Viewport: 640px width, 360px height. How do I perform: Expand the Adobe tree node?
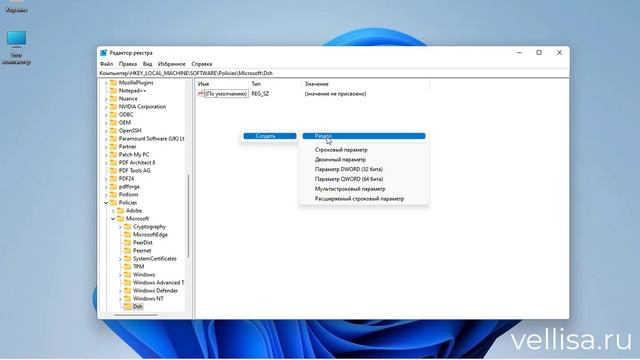pos(113,211)
